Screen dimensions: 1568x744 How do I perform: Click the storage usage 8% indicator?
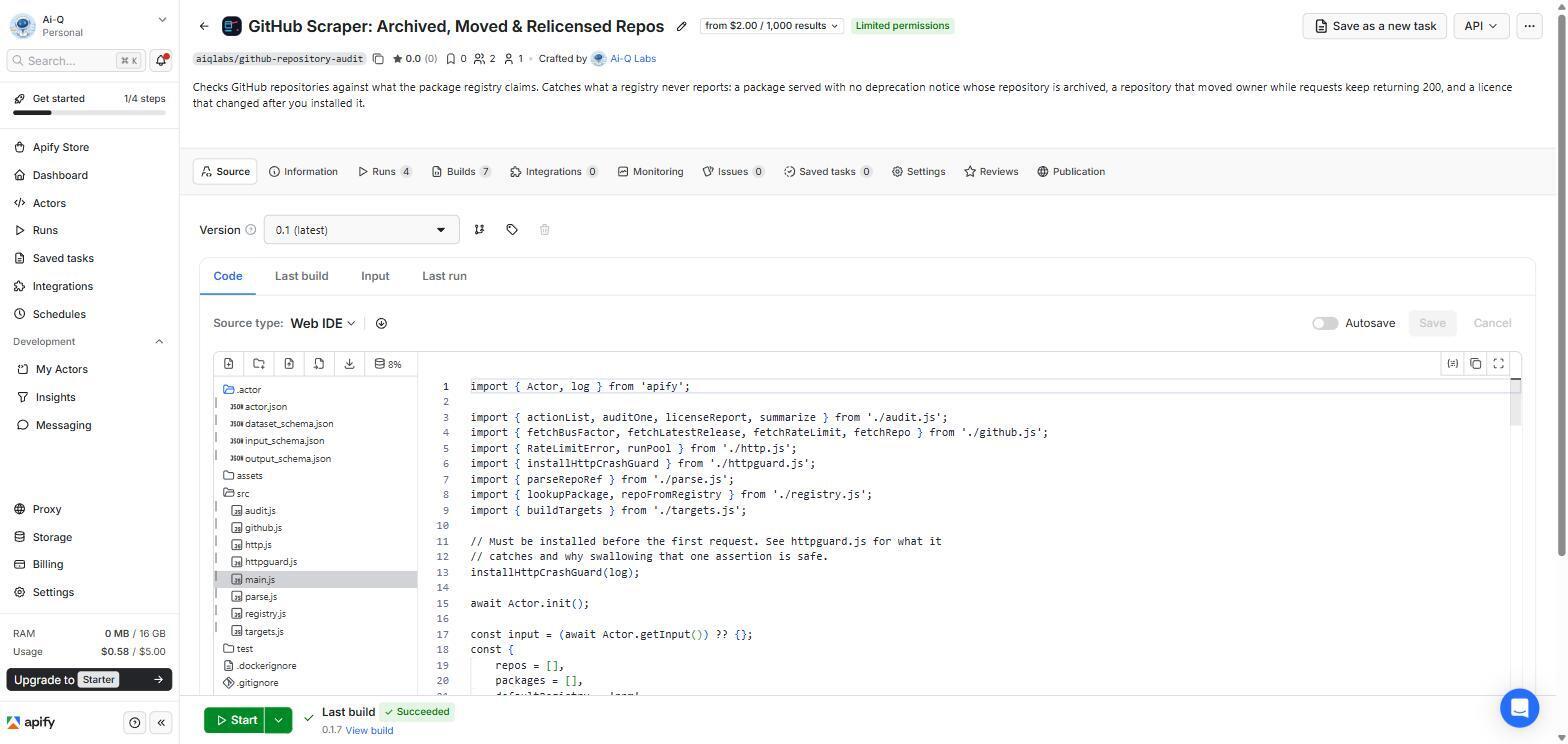[388, 364]
